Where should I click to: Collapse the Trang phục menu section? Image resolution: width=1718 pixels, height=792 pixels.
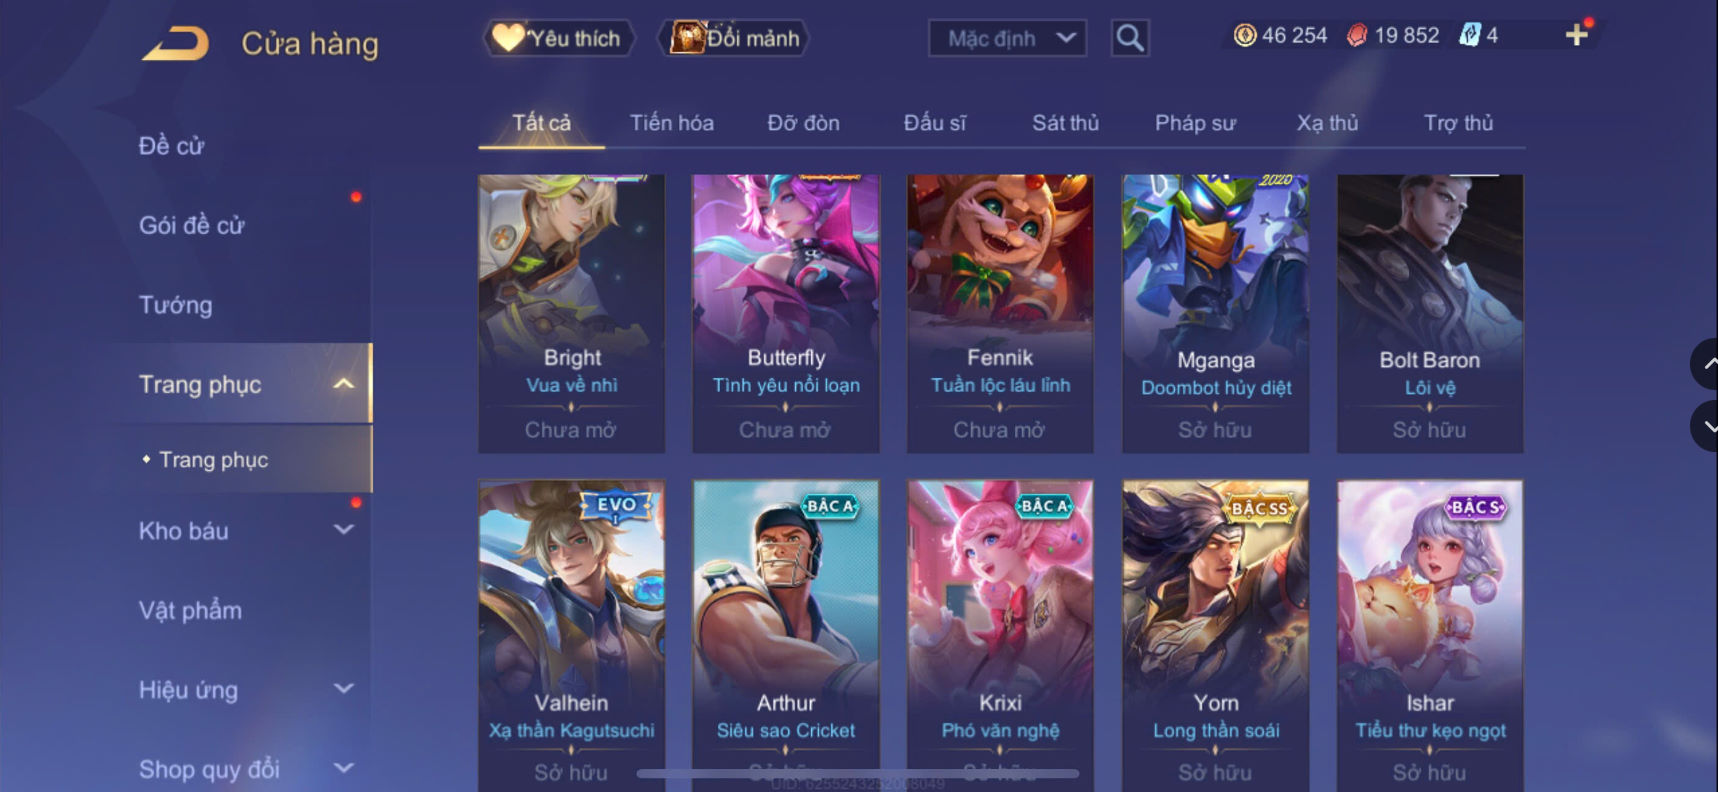click(343, 384)
